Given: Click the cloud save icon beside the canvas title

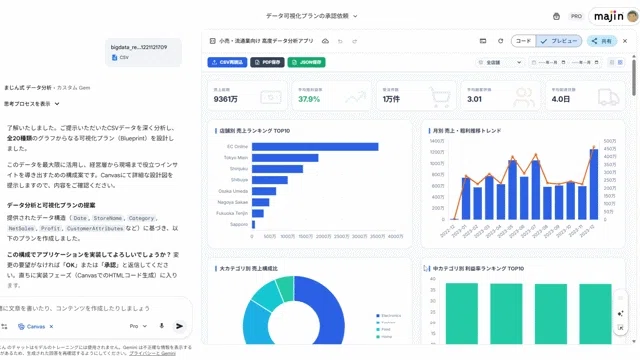Looking at the screenshot, I should click(x=325, y=41).
